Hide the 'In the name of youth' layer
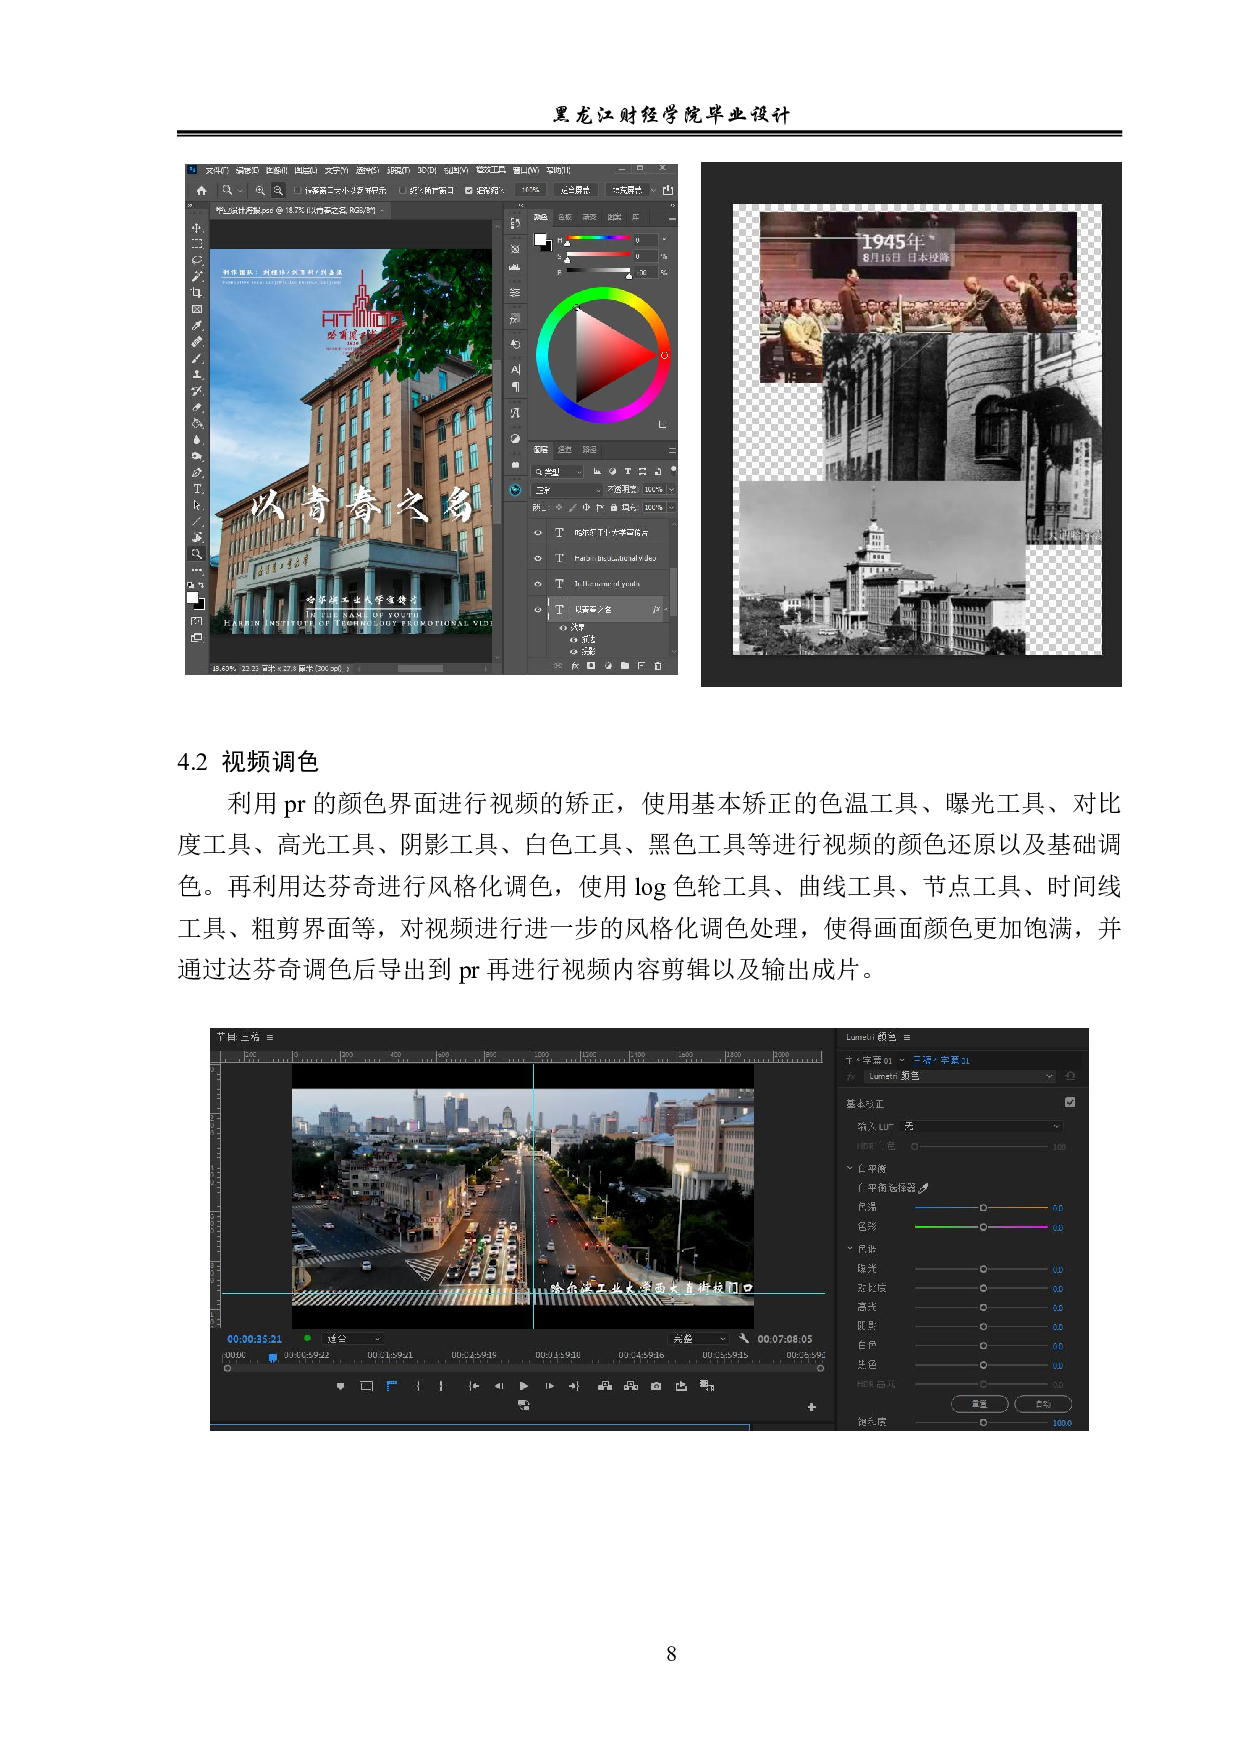Viewport: 1240px width, 1754px height. coord(538,583)
